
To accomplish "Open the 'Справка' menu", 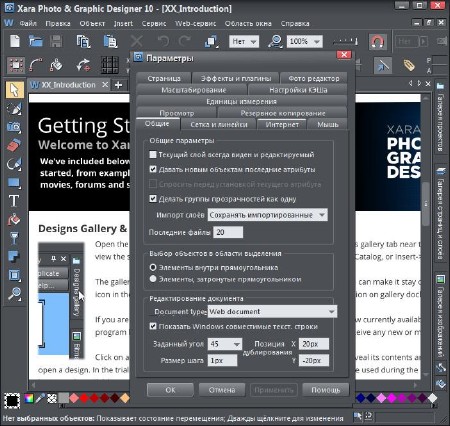I will point(295,23).
